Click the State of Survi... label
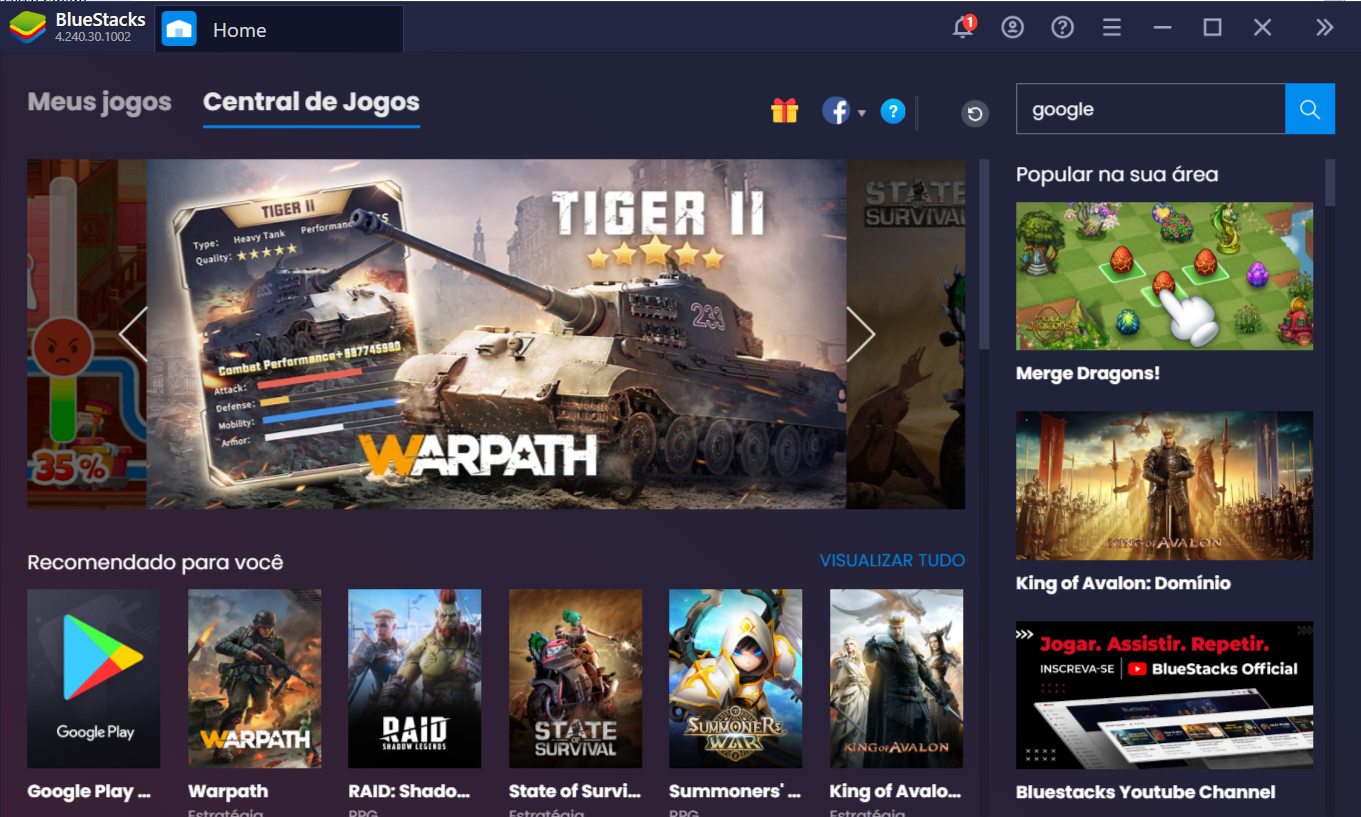The height and width of the screenshot is (817, 1361). [575, 791]
